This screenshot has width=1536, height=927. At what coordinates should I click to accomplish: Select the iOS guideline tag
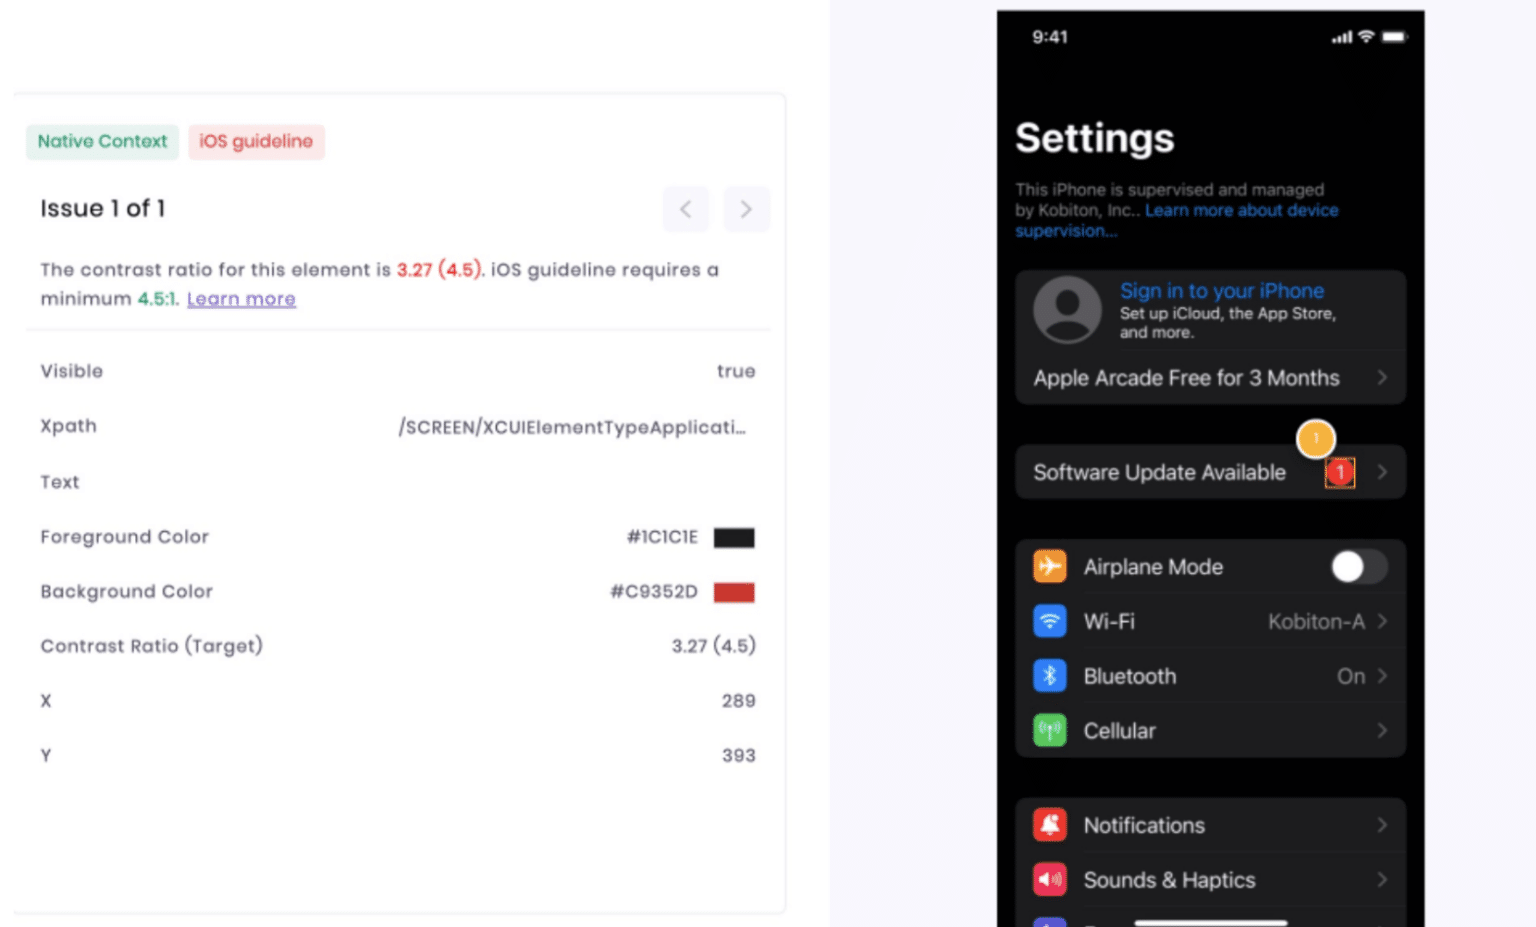(x=256, y=141)
